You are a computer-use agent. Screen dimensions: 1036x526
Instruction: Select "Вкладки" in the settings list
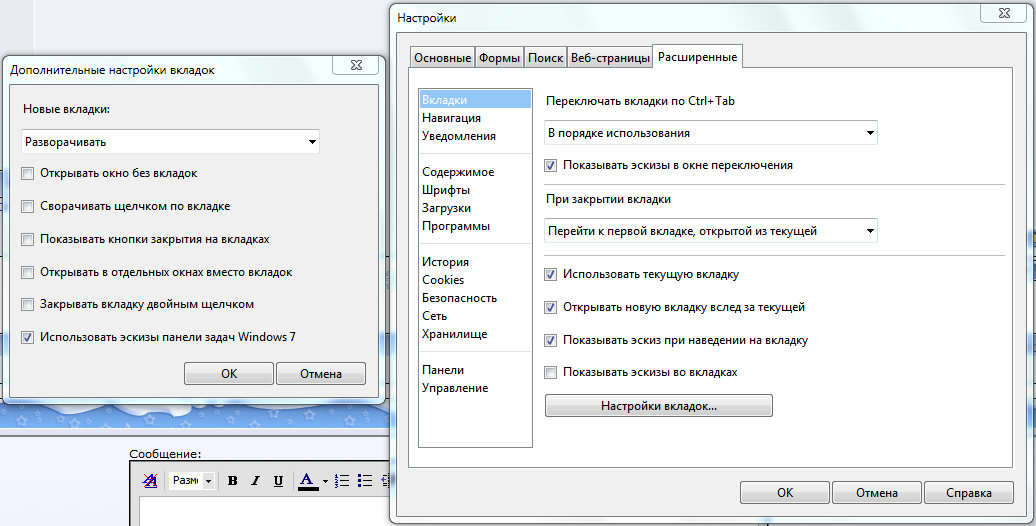coord(475,100)
